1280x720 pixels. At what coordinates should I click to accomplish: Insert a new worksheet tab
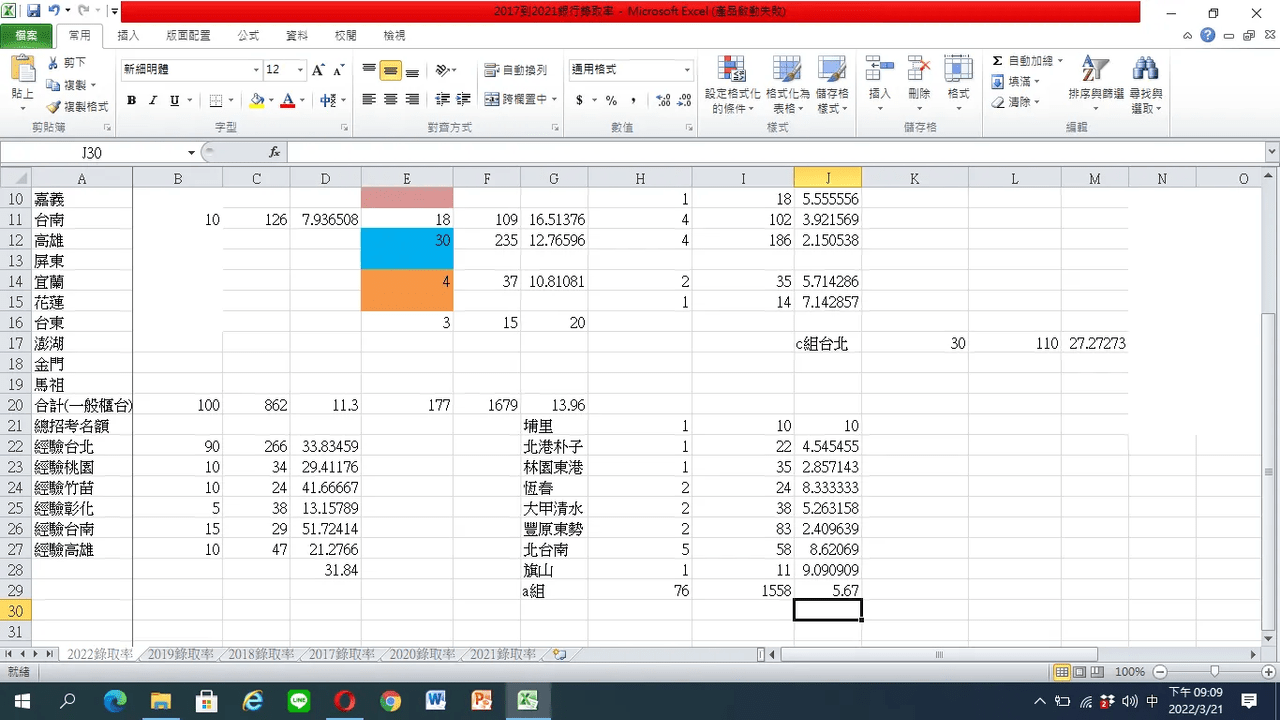(559, 654)
